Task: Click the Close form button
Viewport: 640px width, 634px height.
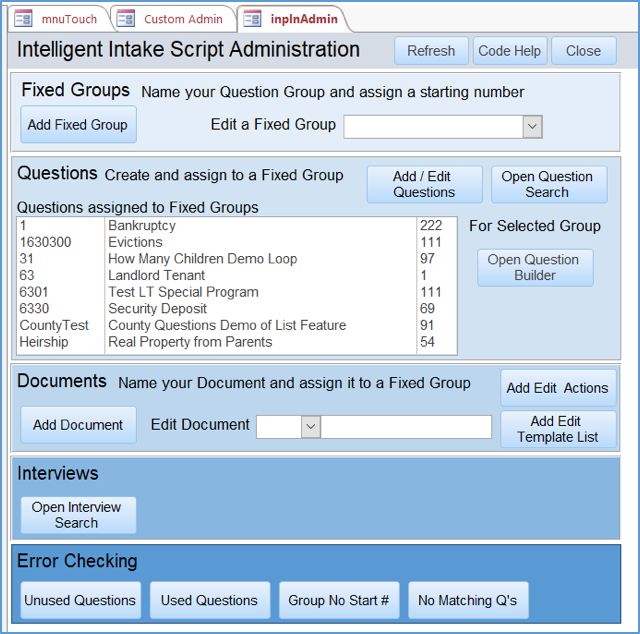Action: 583,51
